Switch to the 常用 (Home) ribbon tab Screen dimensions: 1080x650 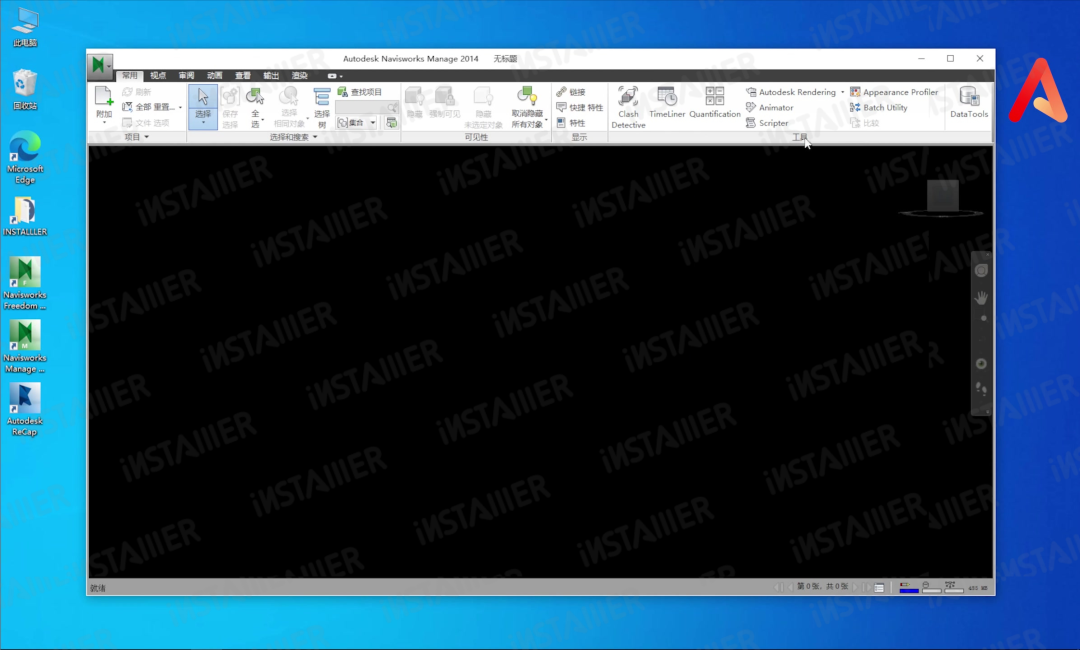[x=129, y=75]
